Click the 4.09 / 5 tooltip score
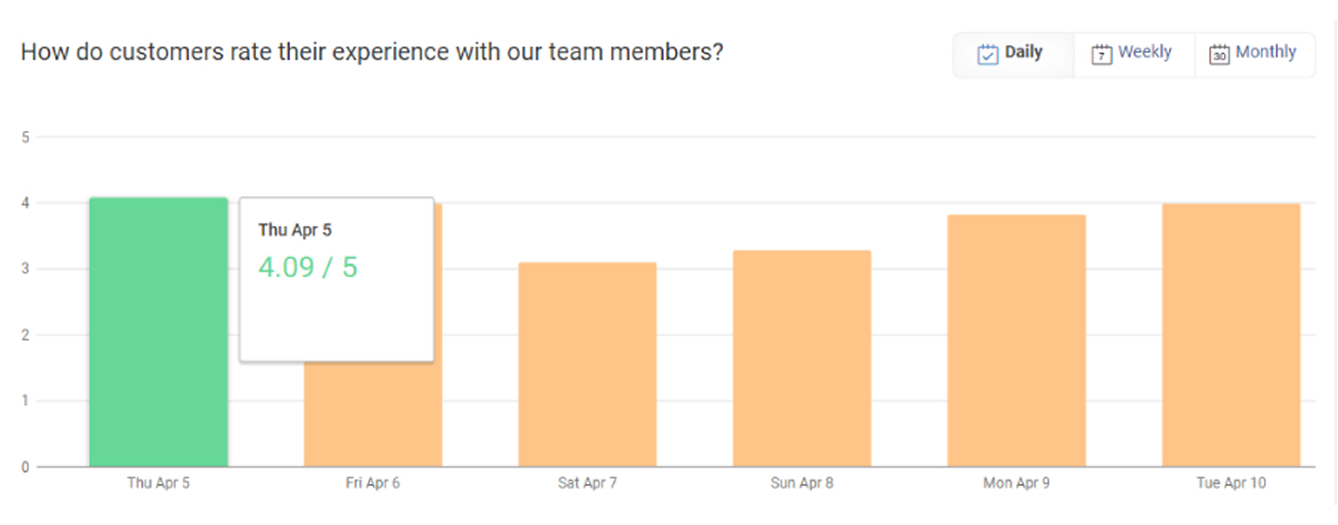This screenshot has height=525, width=1338. [x=308, y=268]
